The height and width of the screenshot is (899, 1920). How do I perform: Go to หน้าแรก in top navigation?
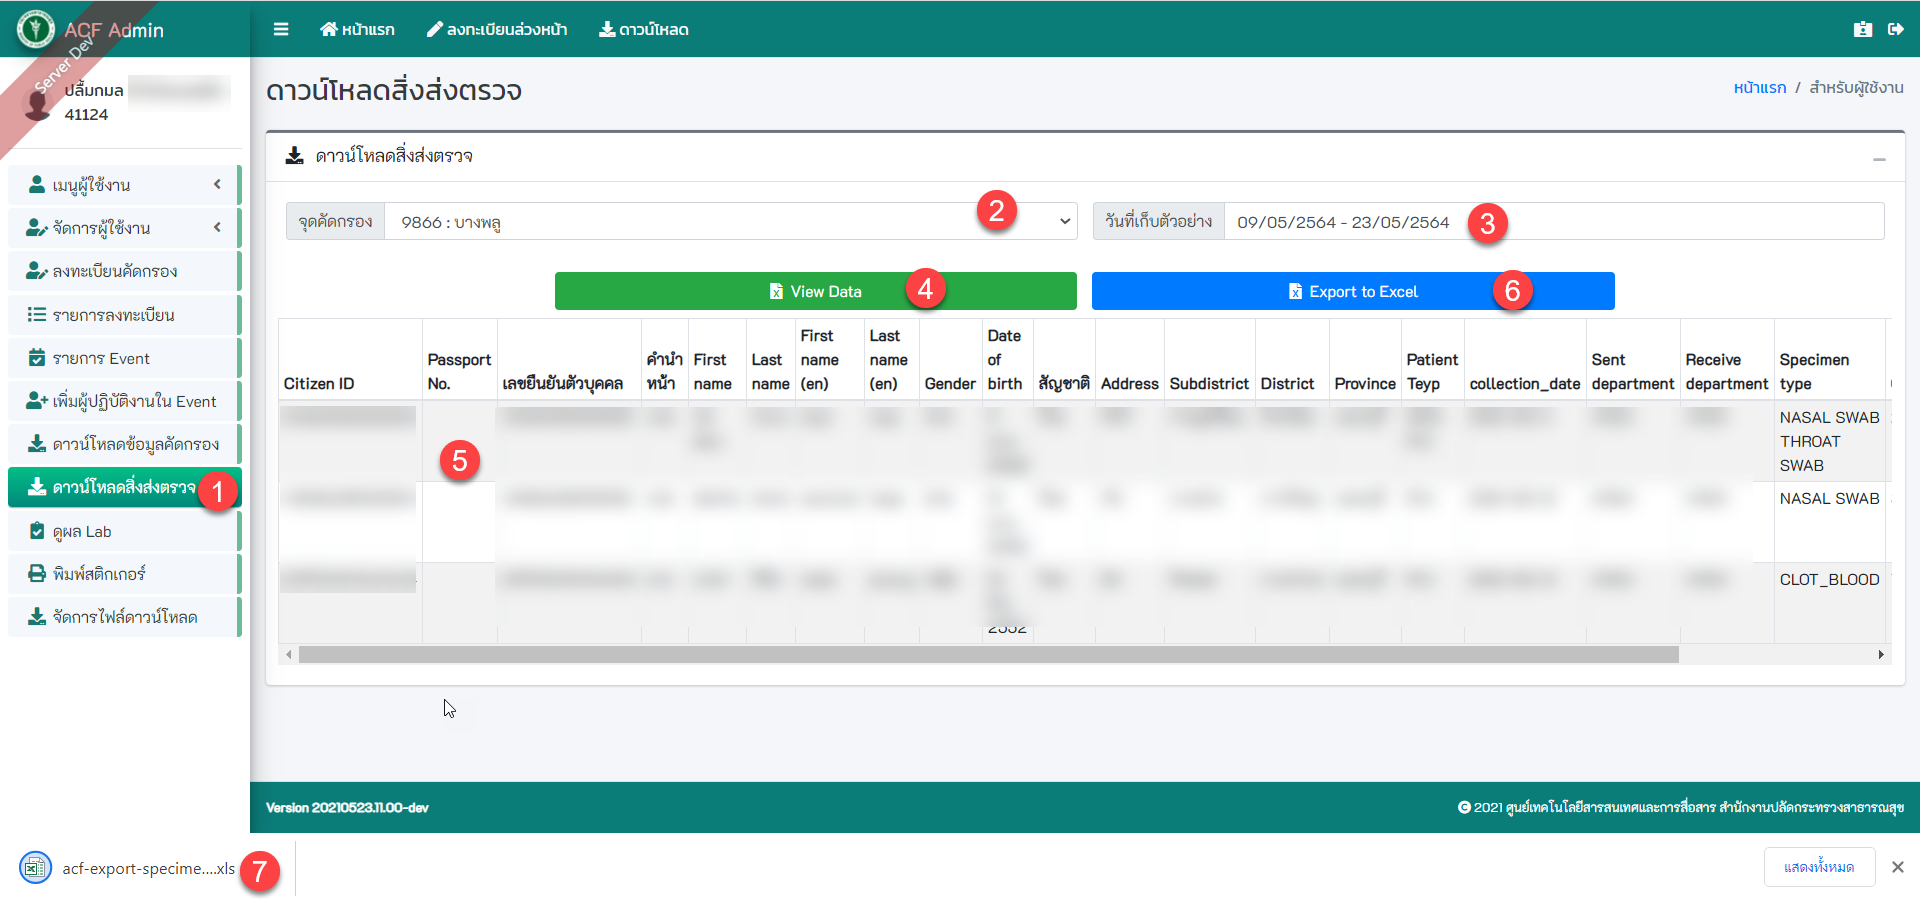point(357,29)
